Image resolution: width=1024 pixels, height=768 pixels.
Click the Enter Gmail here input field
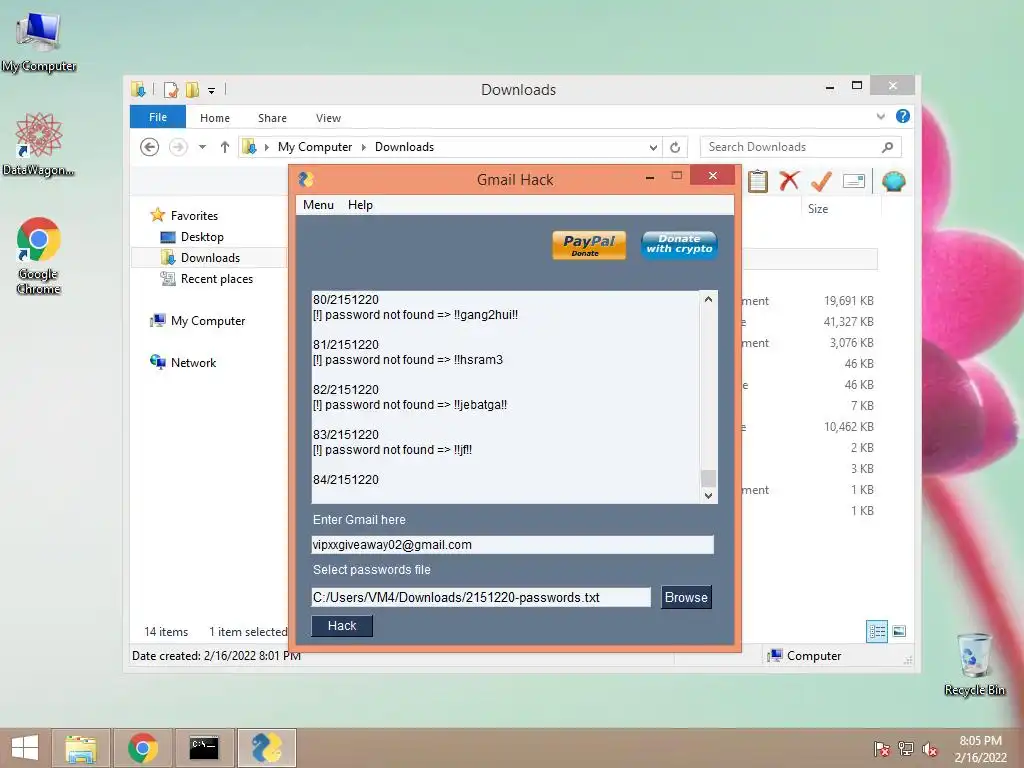512,545
